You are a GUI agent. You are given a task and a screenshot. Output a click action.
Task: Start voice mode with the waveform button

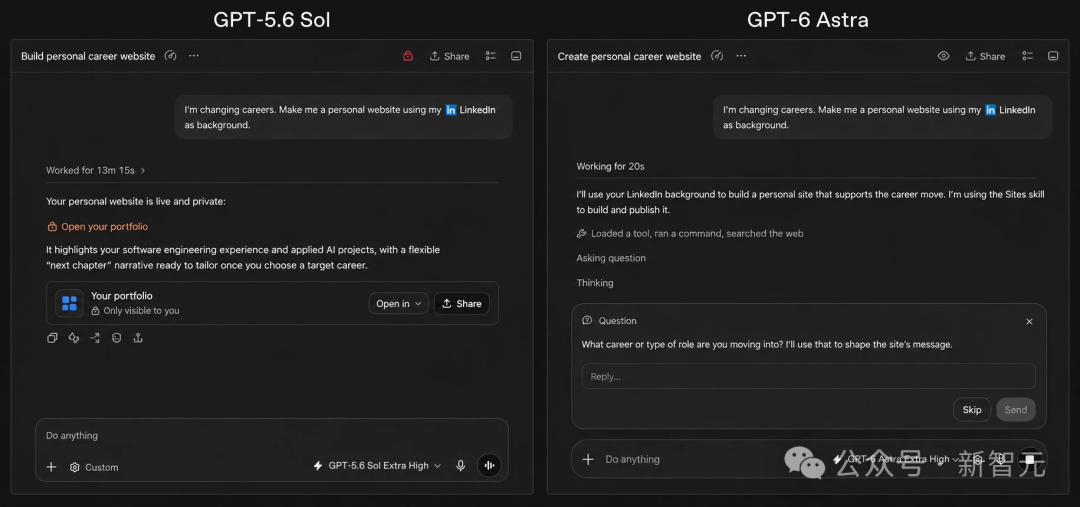[489, 466]
